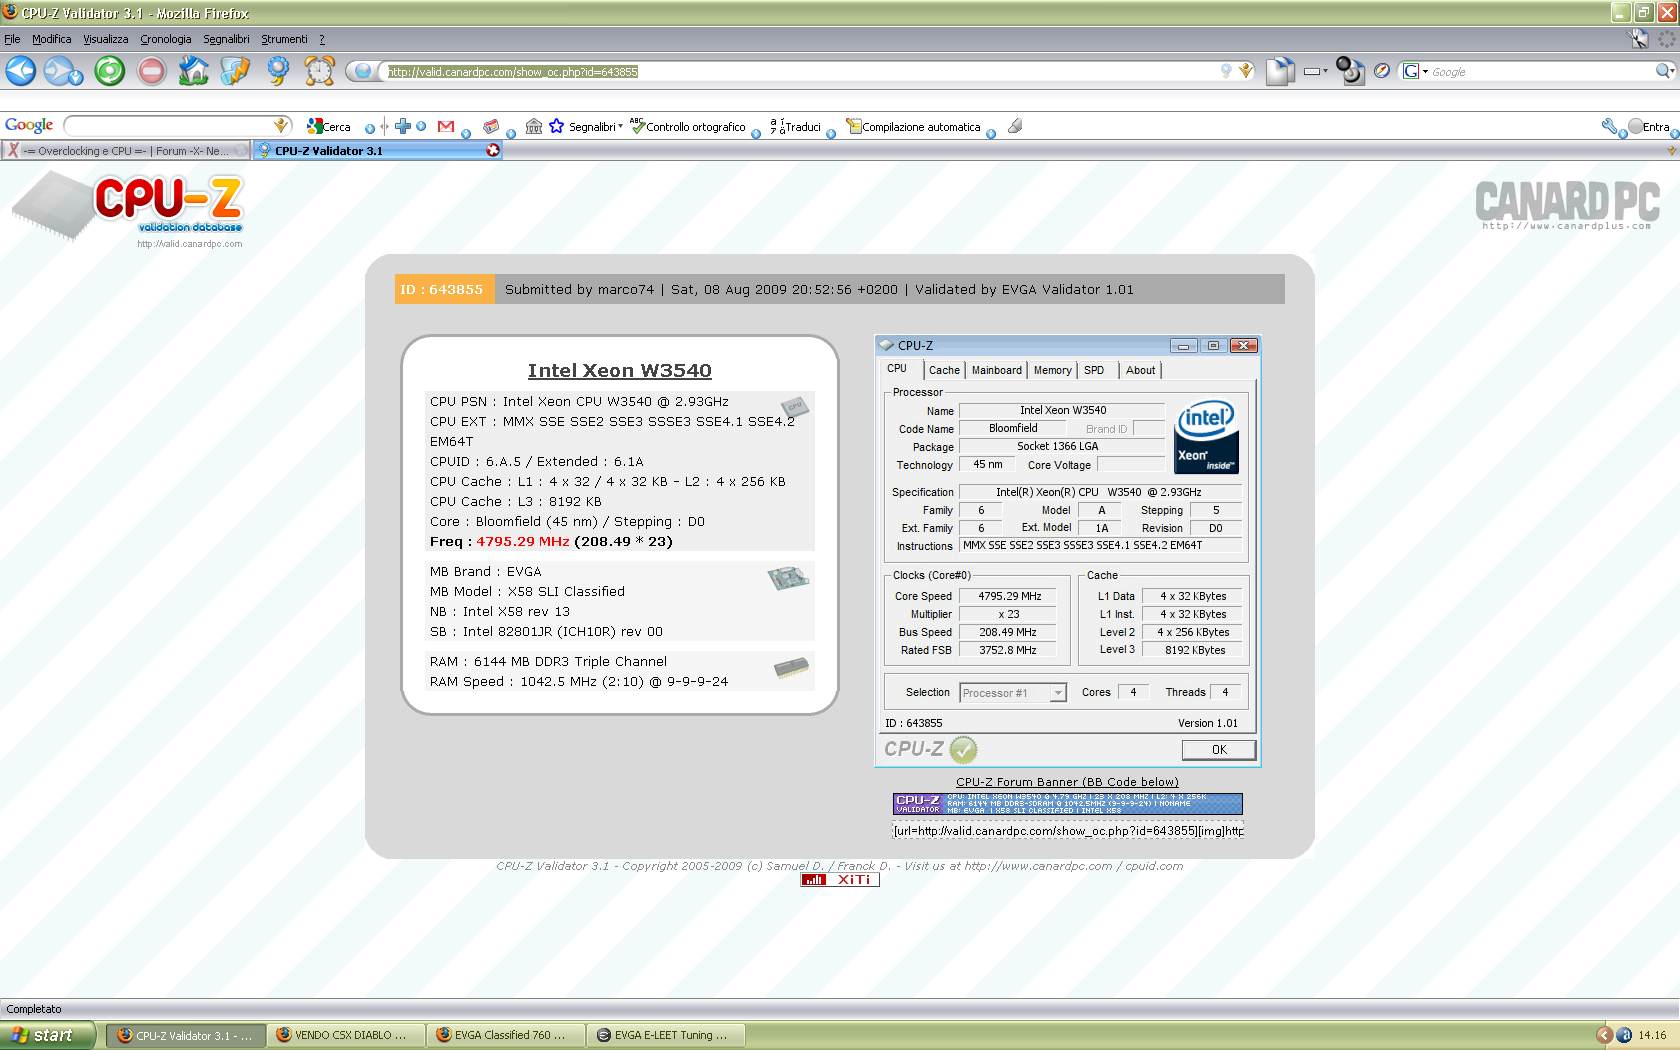Open VENDO CSX DIABLO taskbar window

coord(345,1035)
